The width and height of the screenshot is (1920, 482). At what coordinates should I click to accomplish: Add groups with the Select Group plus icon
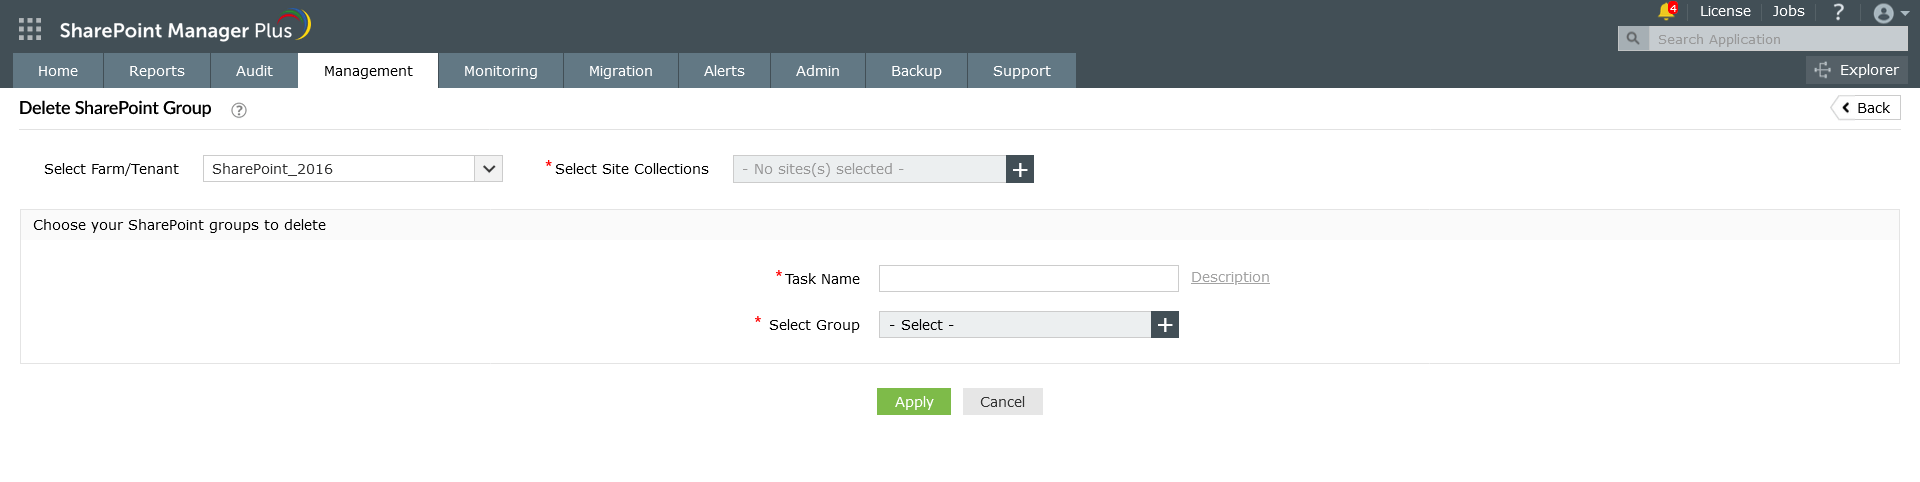coord(1165,325)
